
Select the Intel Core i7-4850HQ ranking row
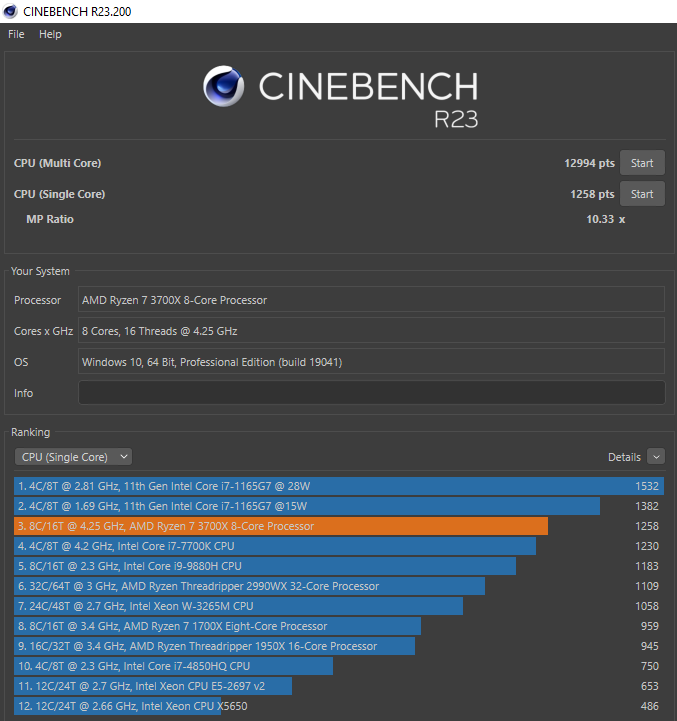[339, 666]
